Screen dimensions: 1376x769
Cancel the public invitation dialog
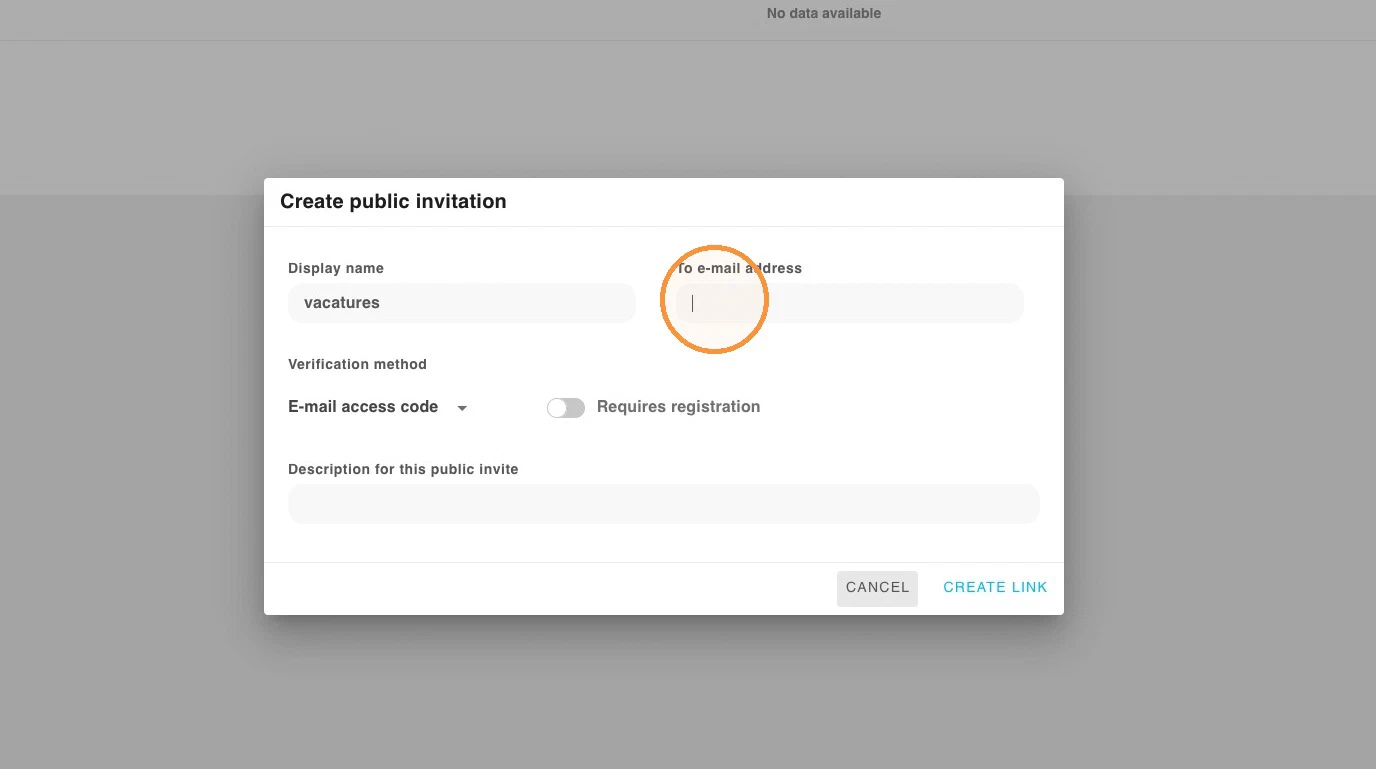[x=877, y=588]
